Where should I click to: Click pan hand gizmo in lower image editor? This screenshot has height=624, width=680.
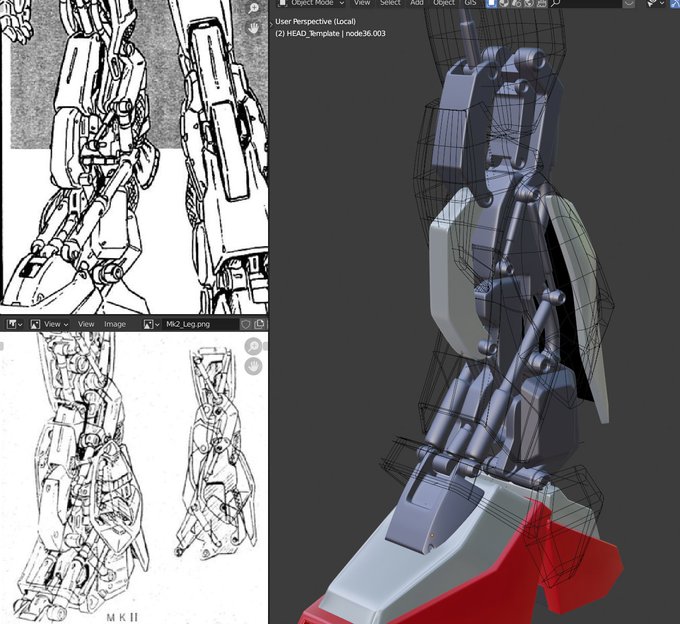(253, 366)
